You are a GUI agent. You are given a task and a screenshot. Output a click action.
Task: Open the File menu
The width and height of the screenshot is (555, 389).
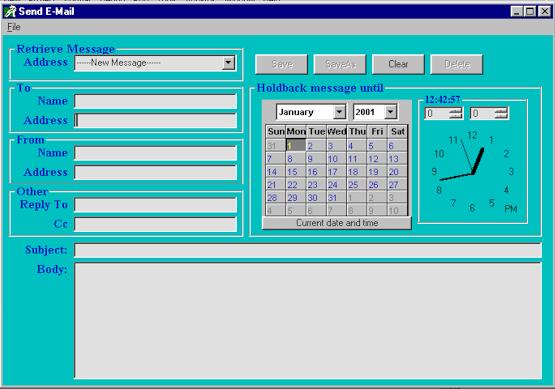pos(14,27)
